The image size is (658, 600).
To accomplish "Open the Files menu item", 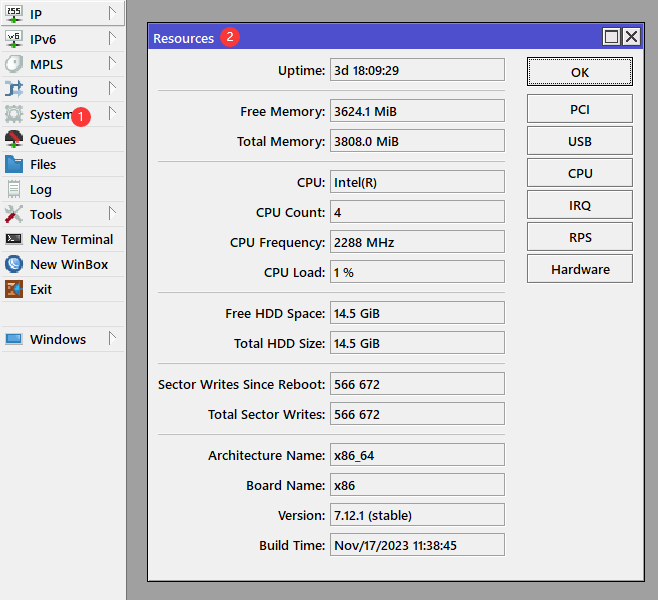I will pyautogui.click(x=63, y=164).
